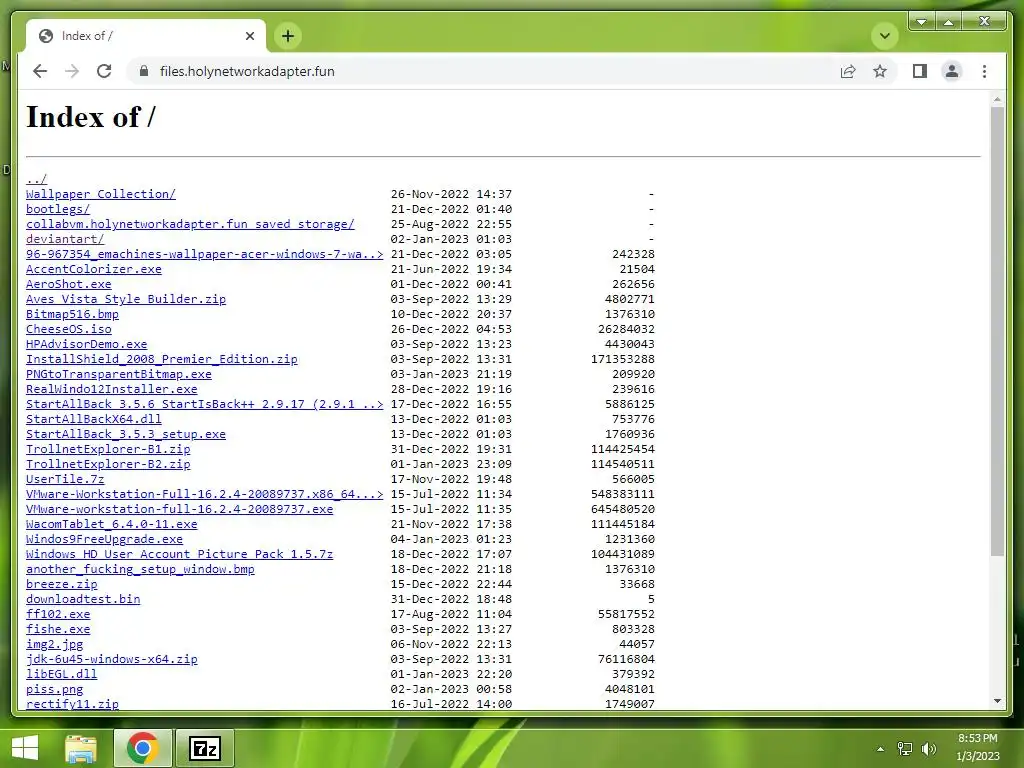Click scrollbar up arrow
This screenshot has height=768, width=1024.
pyautogui.click(x=997, y=100)
